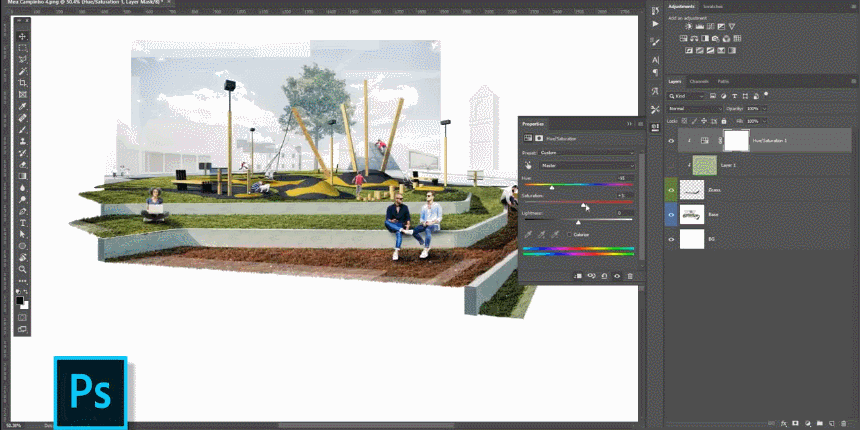Open the Preset dropdown in Properties

point(585,152)
